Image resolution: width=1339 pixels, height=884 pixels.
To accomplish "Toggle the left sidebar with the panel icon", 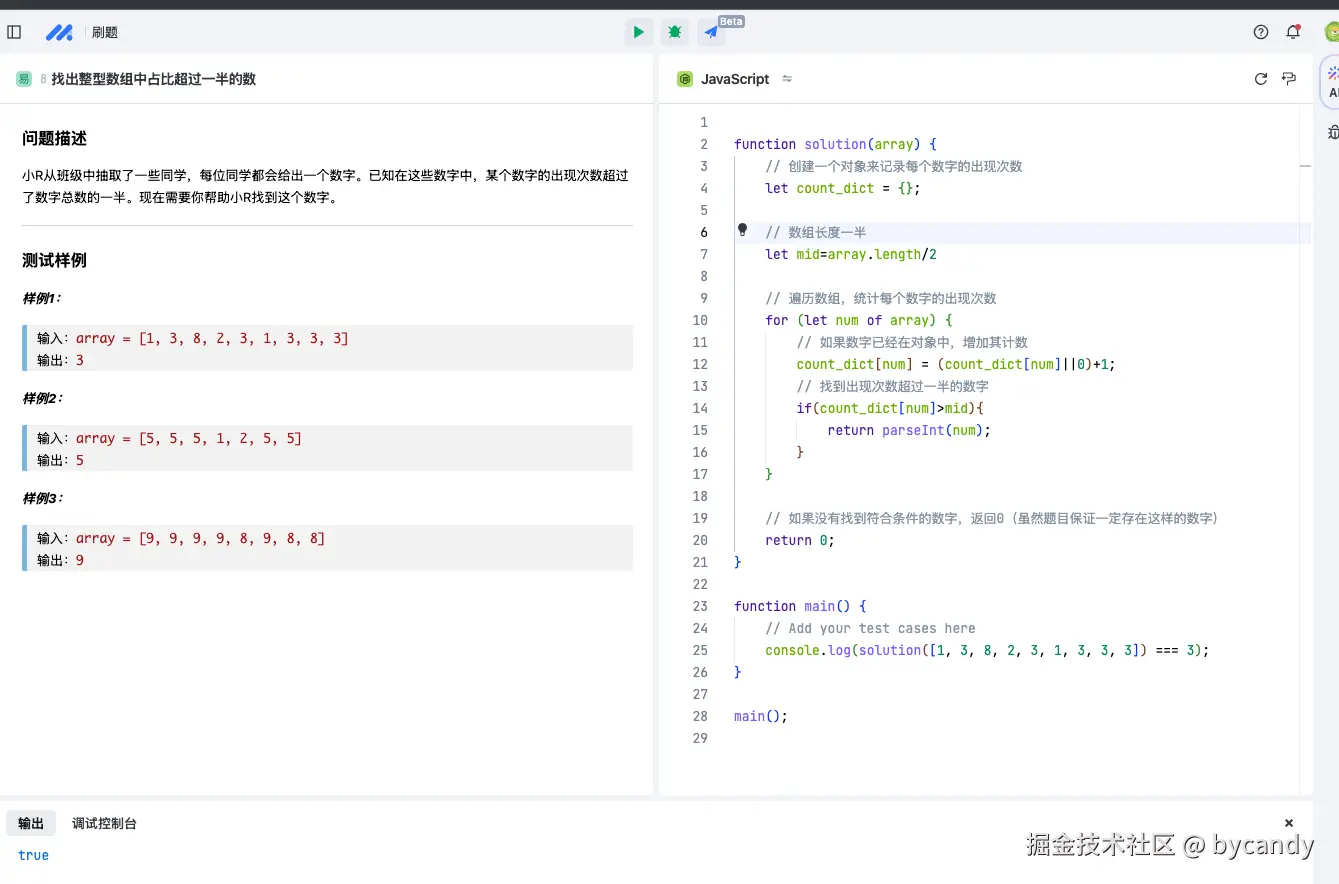I will (14, 31).
